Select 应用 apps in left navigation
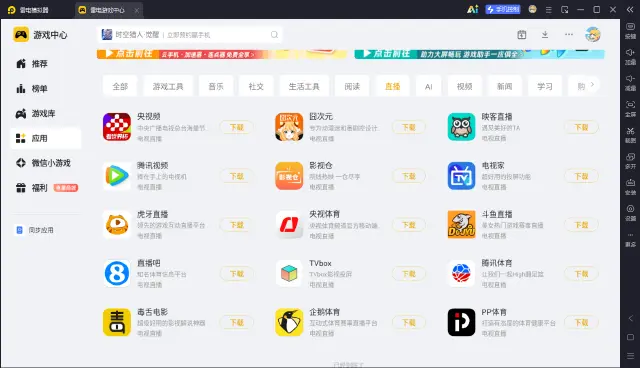The width and height of the screenshot is (640, 368). tap(46, 138)
